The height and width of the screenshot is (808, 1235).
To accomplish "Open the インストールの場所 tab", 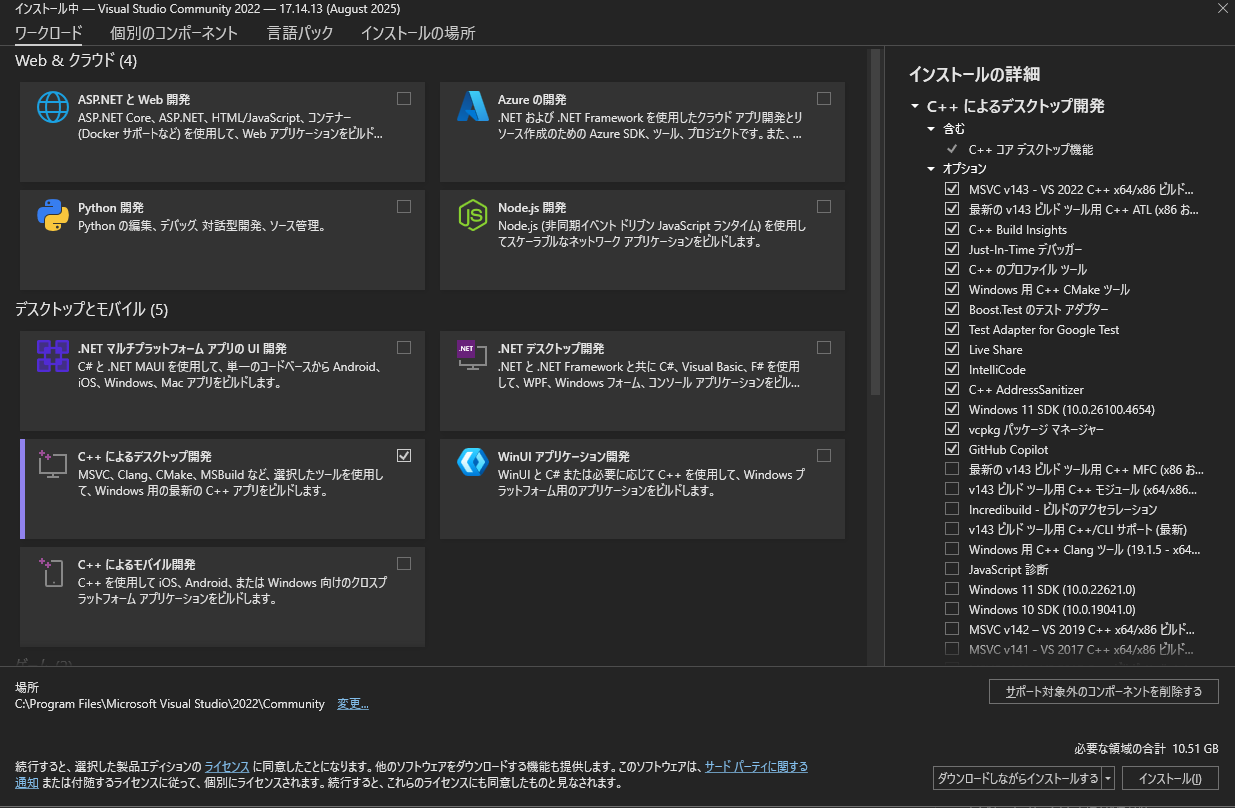I will tap(418, 33).
